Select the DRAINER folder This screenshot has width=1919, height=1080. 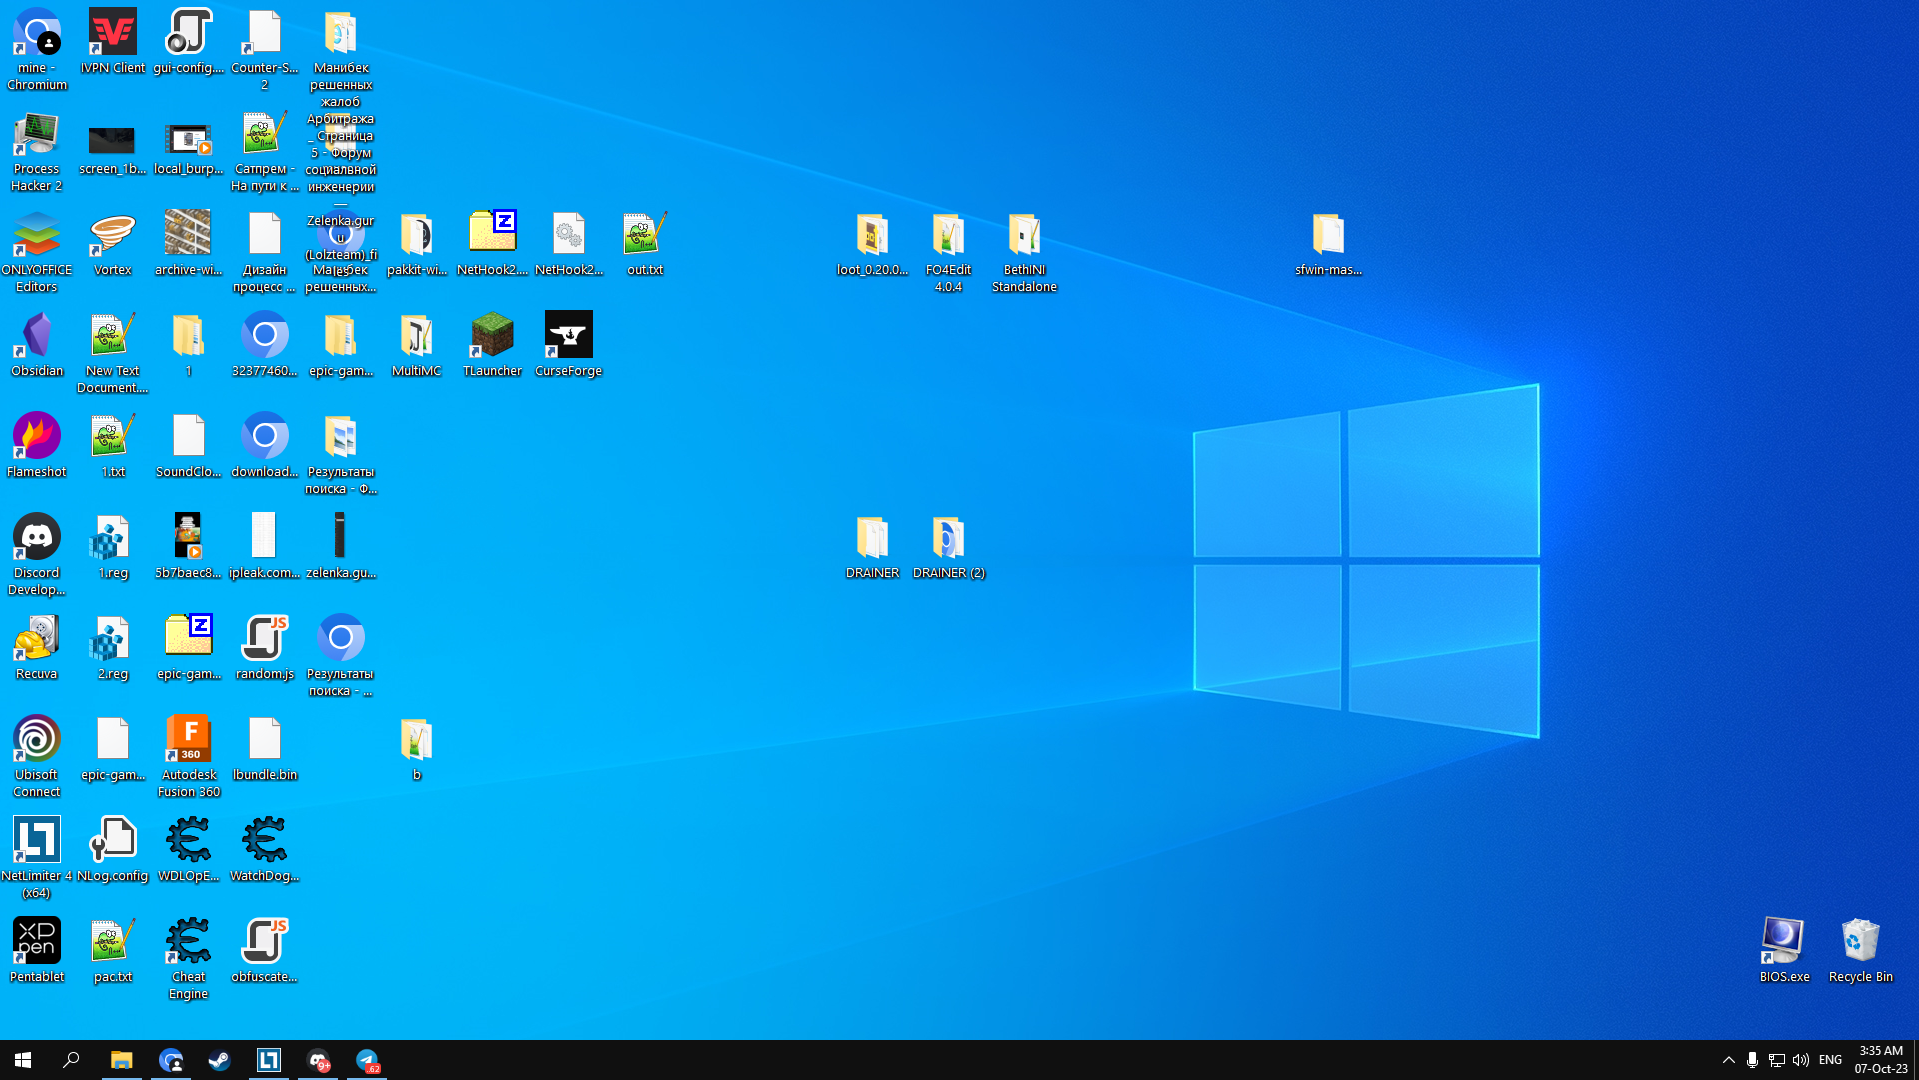pos(872,548)
